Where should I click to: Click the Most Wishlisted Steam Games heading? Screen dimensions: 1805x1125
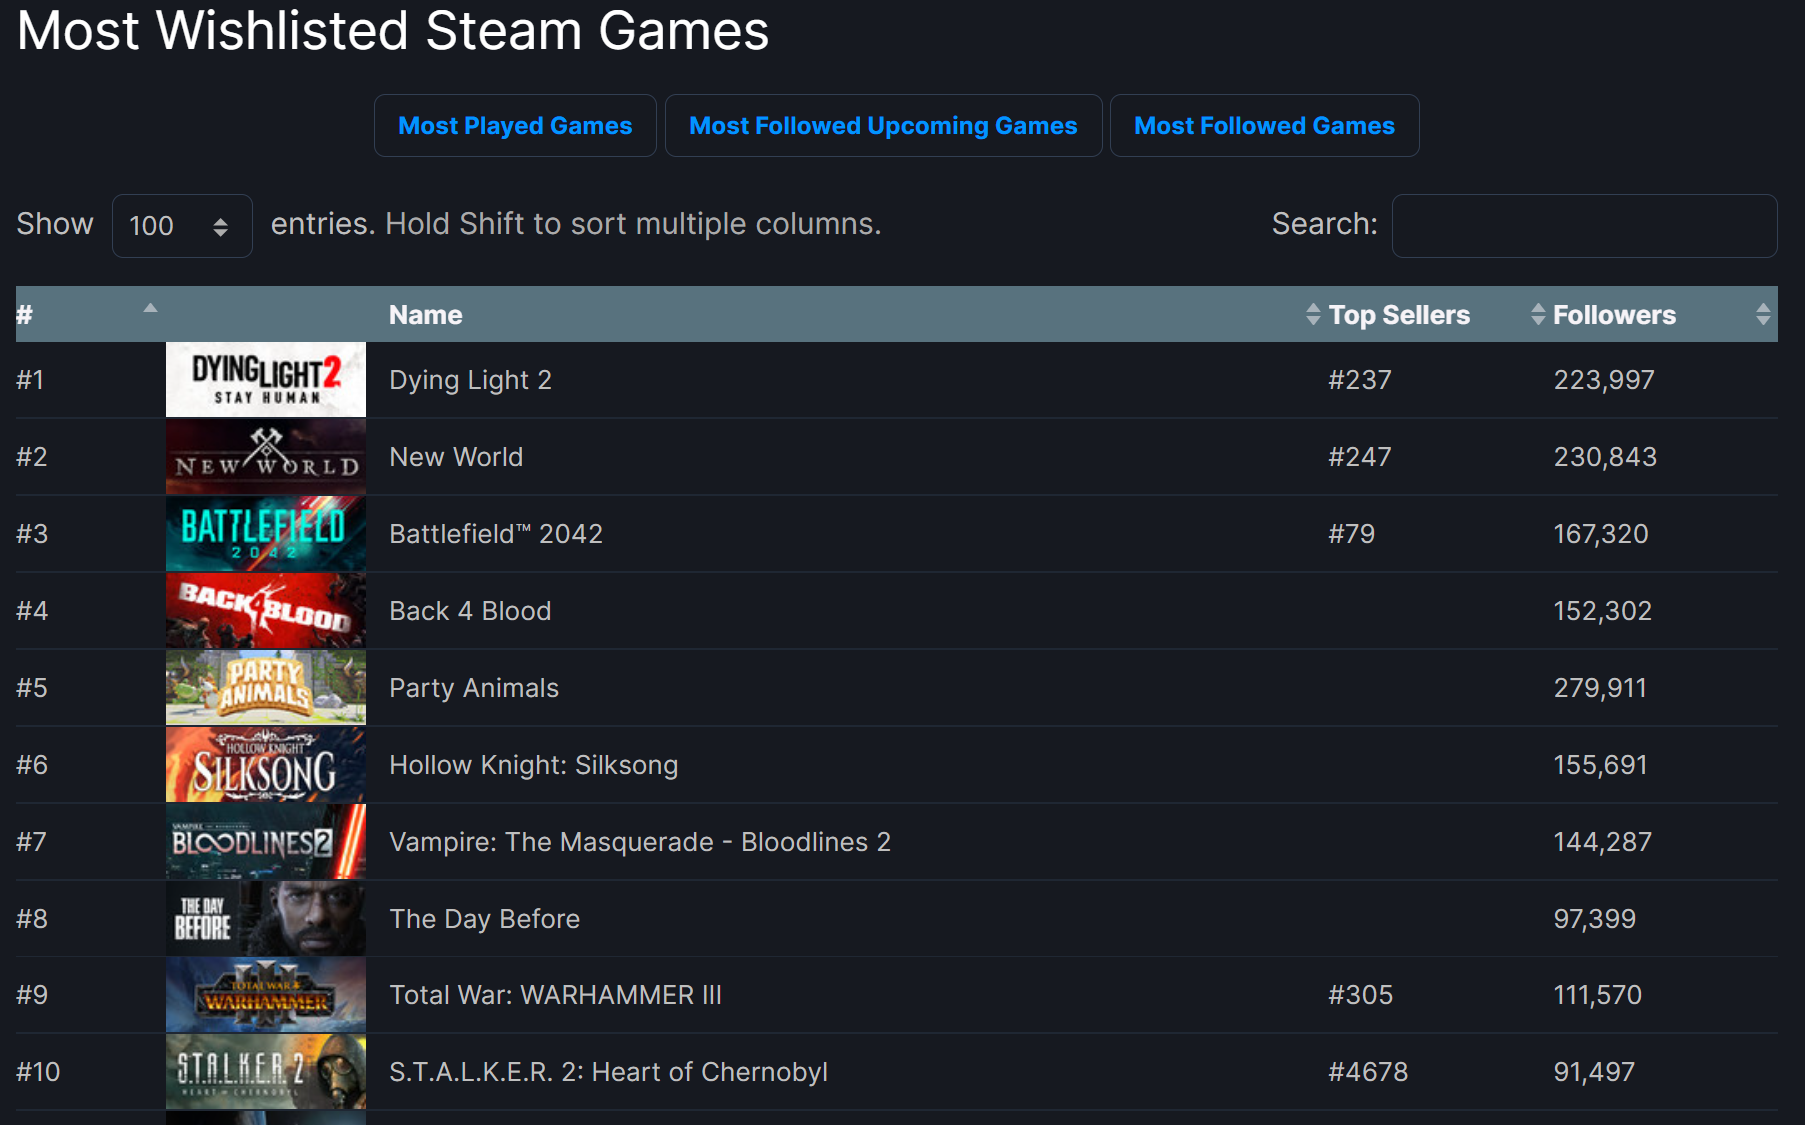pyautogui.click(x=393, y=30)
